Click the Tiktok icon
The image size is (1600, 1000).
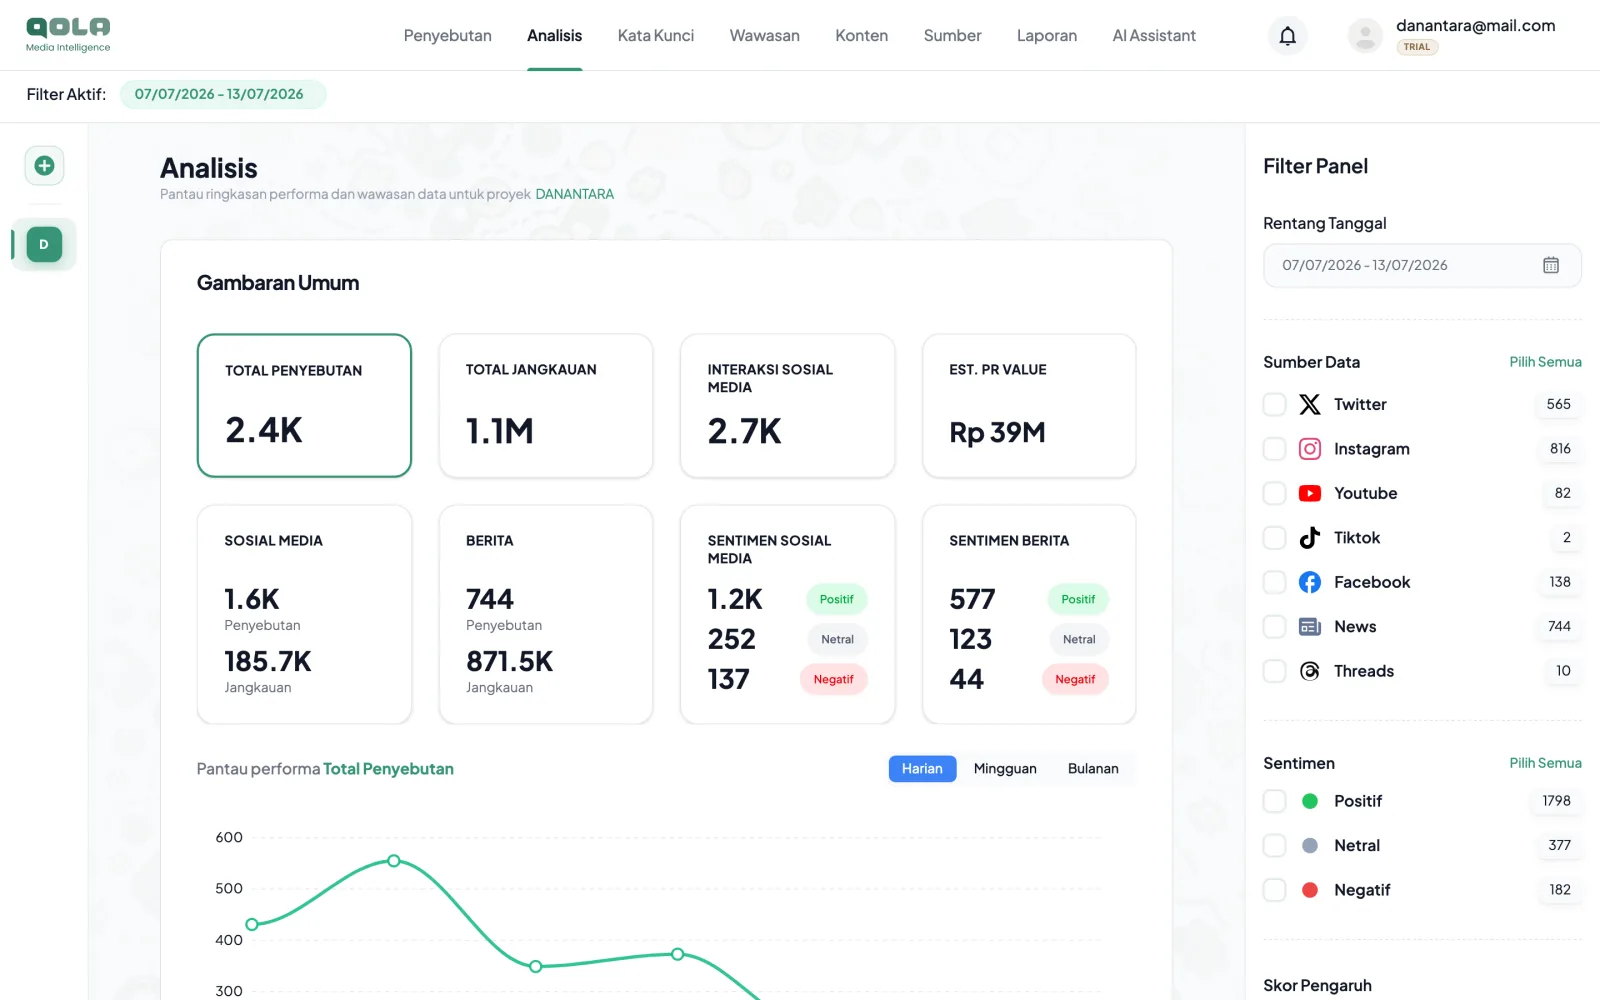(1310, 538)
